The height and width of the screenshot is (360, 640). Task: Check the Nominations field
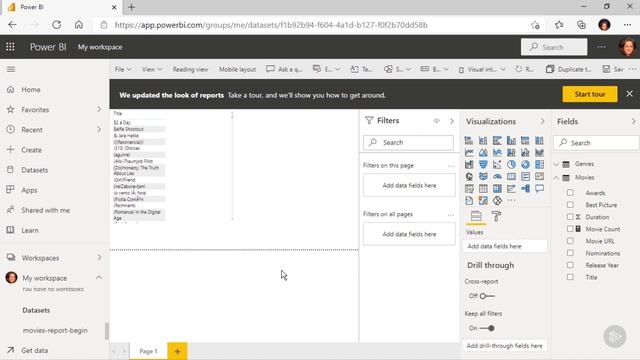tap(570, 253)
